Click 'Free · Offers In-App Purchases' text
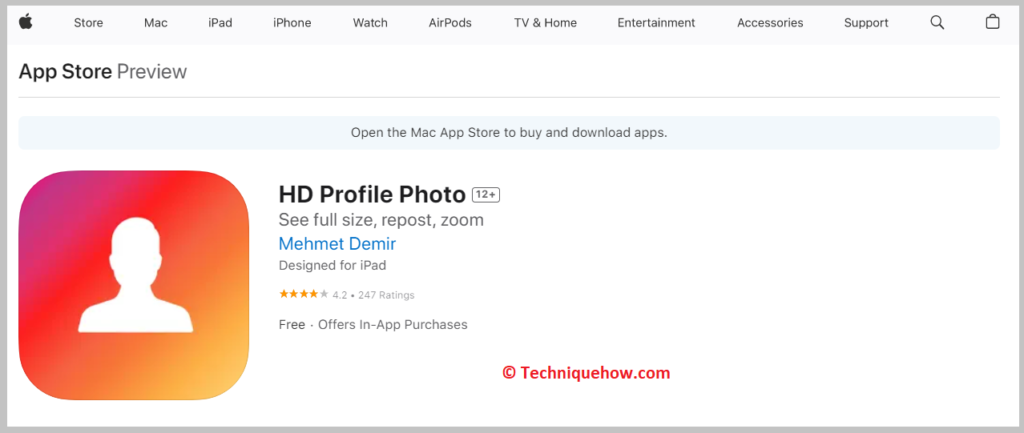This screenshot has width=1024, height=433. 373,324
